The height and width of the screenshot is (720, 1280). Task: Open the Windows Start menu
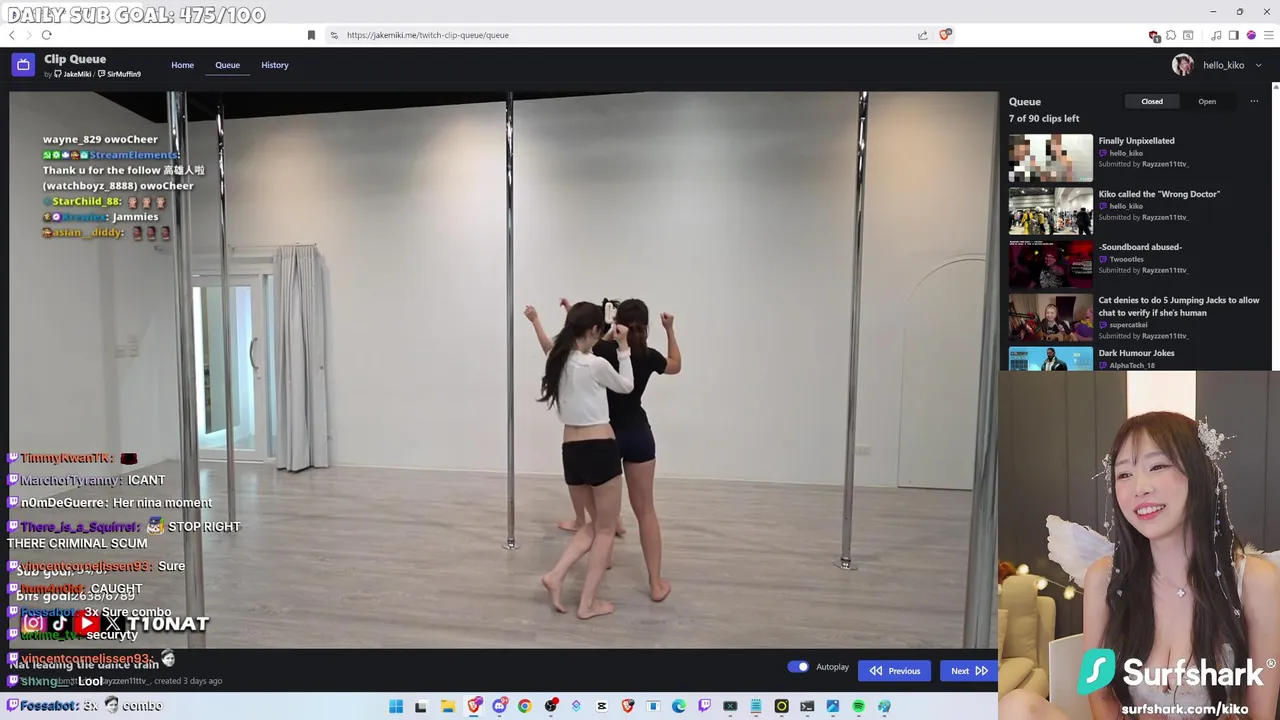pos(396,706)
